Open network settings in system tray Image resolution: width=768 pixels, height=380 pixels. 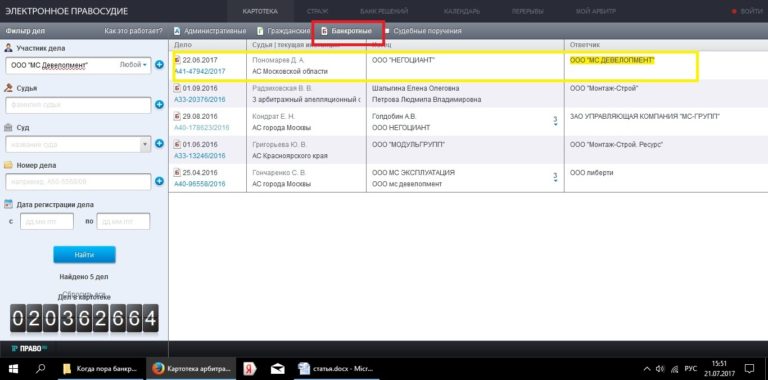pos(674,369)
